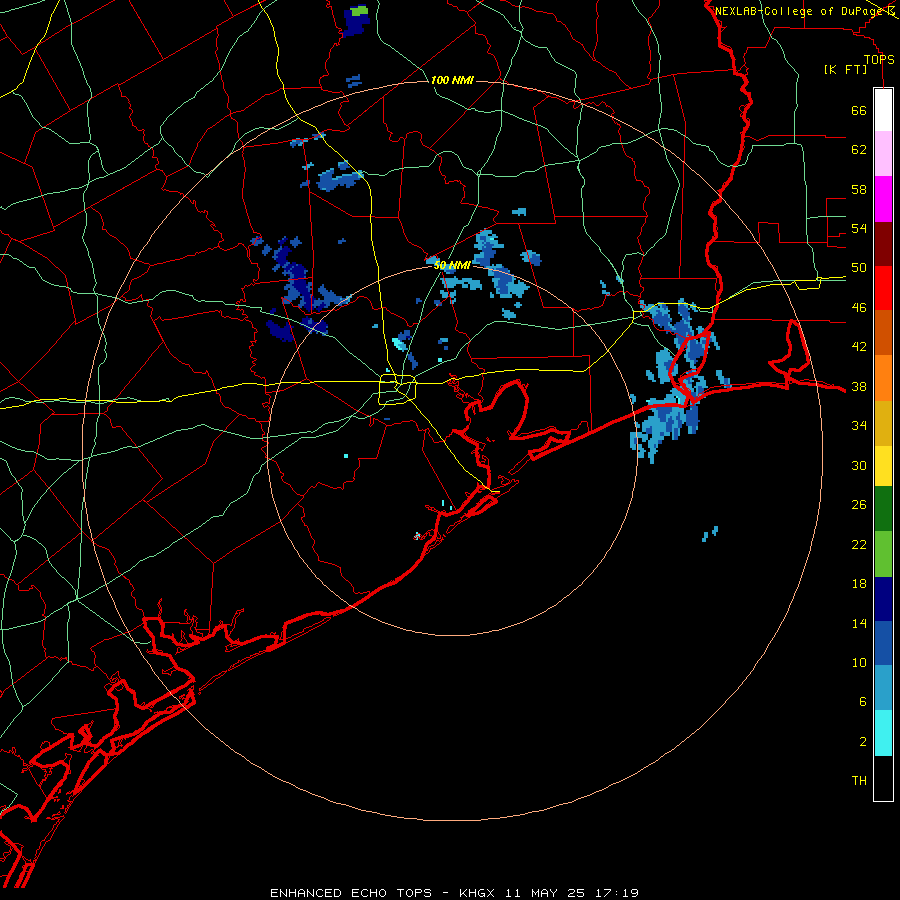Viewport: 900px width, 900px height.
Task: Click the "66" legend value
Action: 859,111
